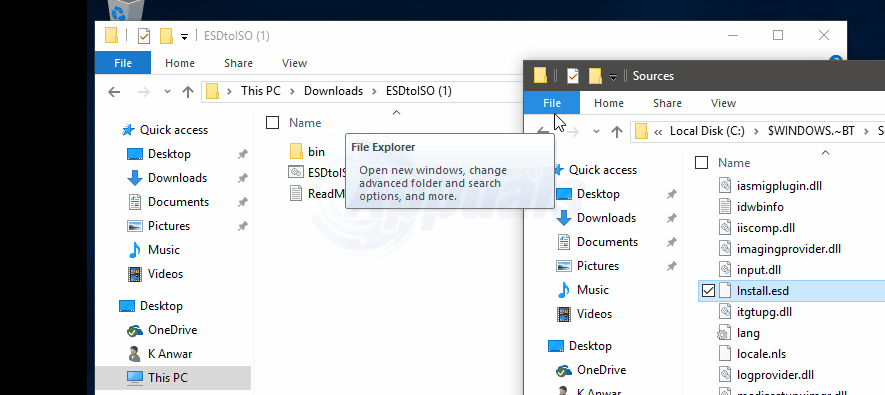The image size is (885, 395).
Task: Open recent locations dropdown in Sources window
Action: click(x=596, y=132)
